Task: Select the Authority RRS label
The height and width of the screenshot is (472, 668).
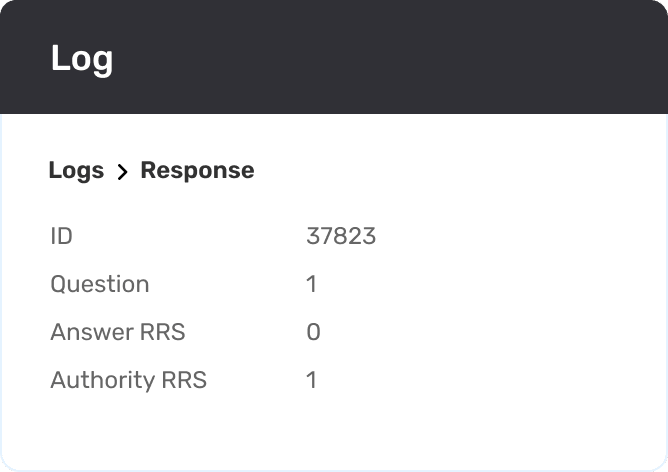Action: point(128,380)
